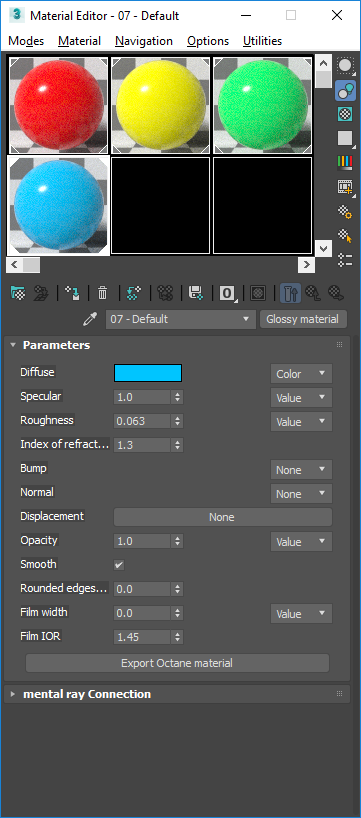Open the Material ID Channel flyout
The width and height of the screenshot is (361, 818).
coord(227,293)
